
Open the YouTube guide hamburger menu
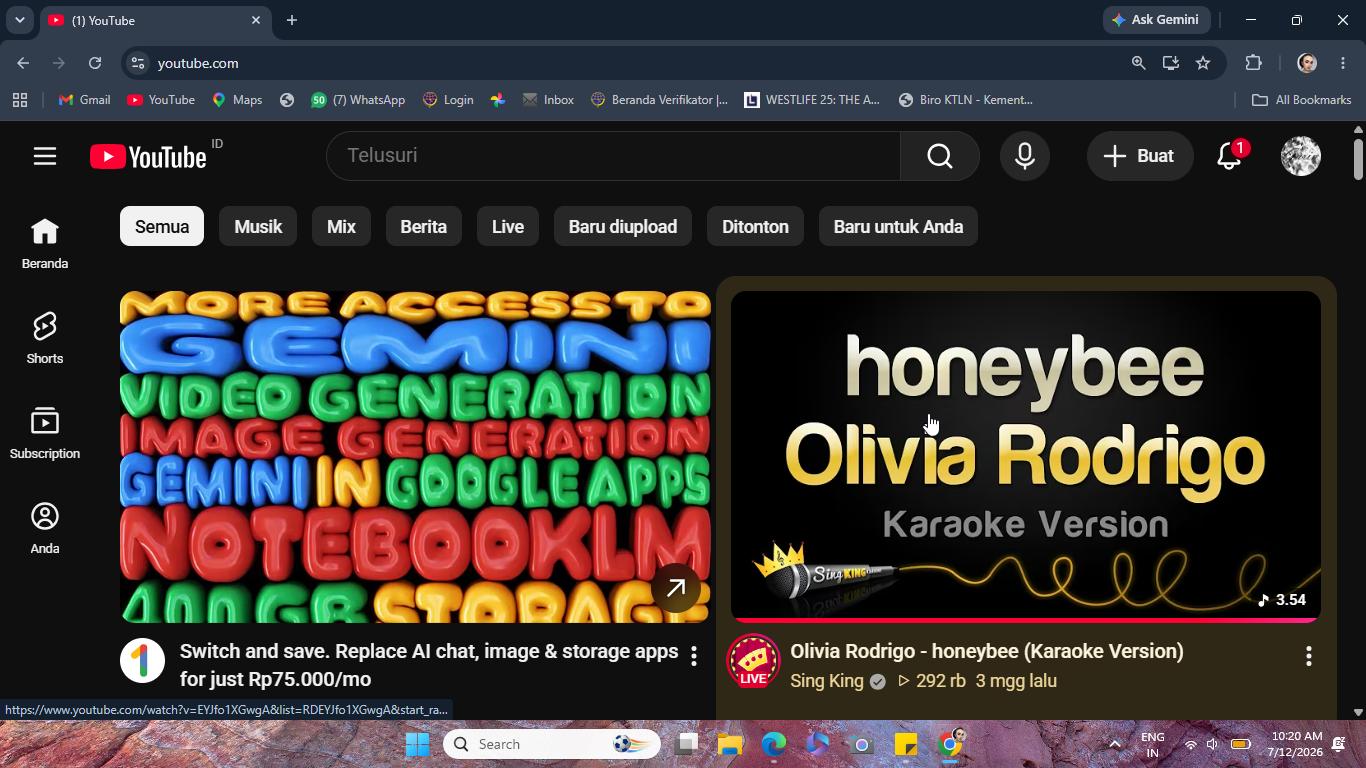click(45, 156)
